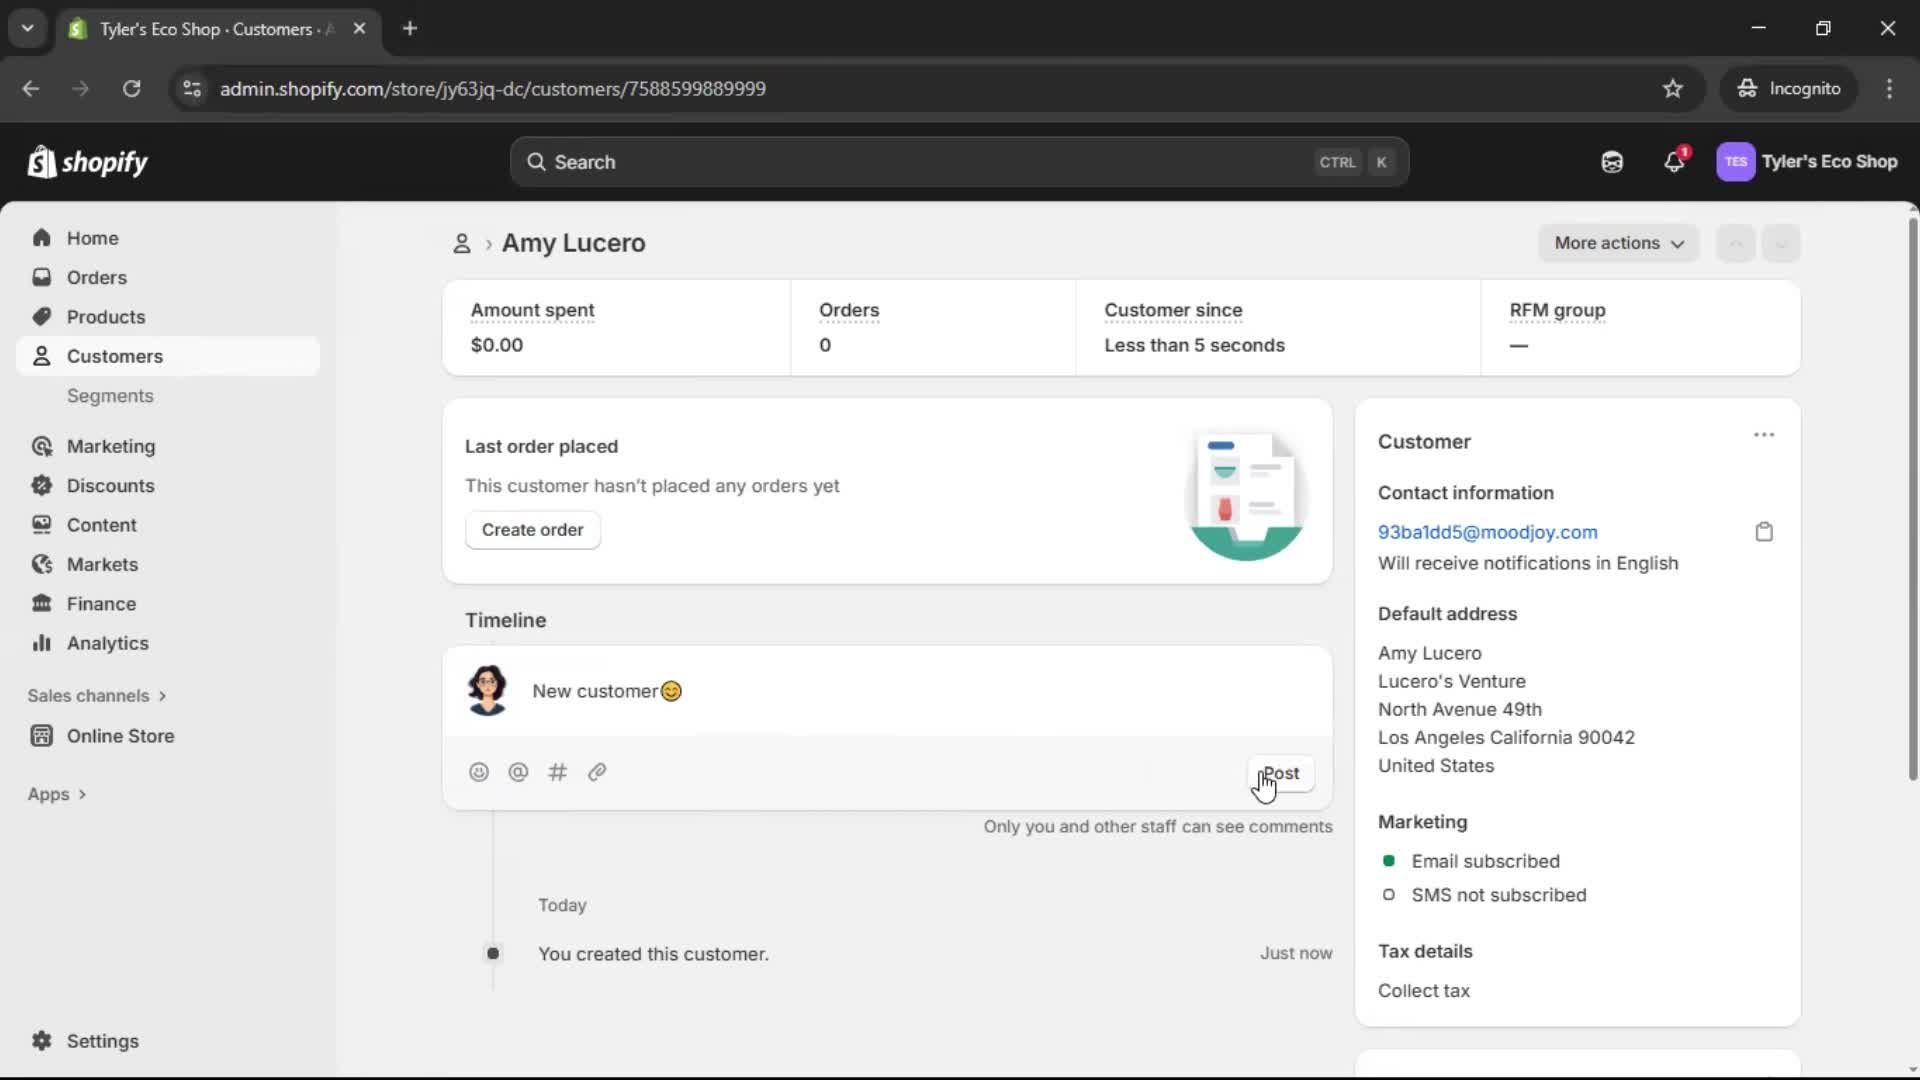Insert a hashtag using the # icon
The image size is (1920, 1080).
coord(558,772)
